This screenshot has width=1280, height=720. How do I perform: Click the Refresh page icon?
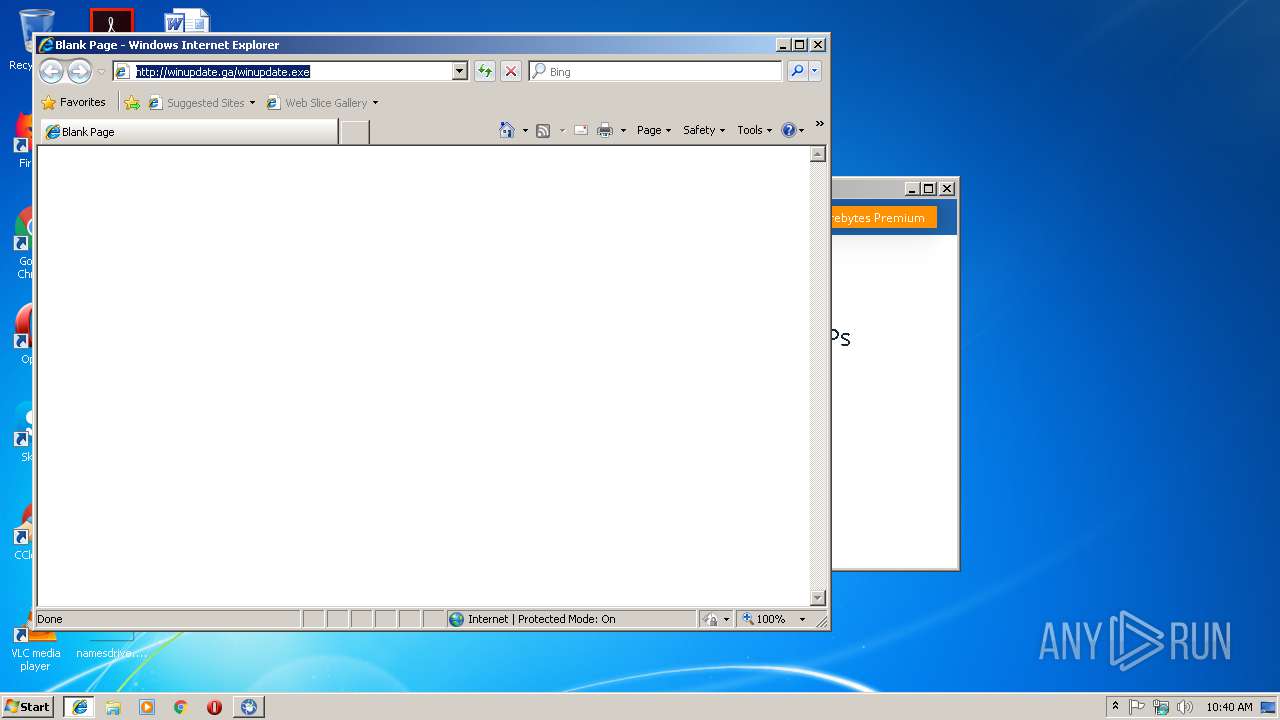485,71
